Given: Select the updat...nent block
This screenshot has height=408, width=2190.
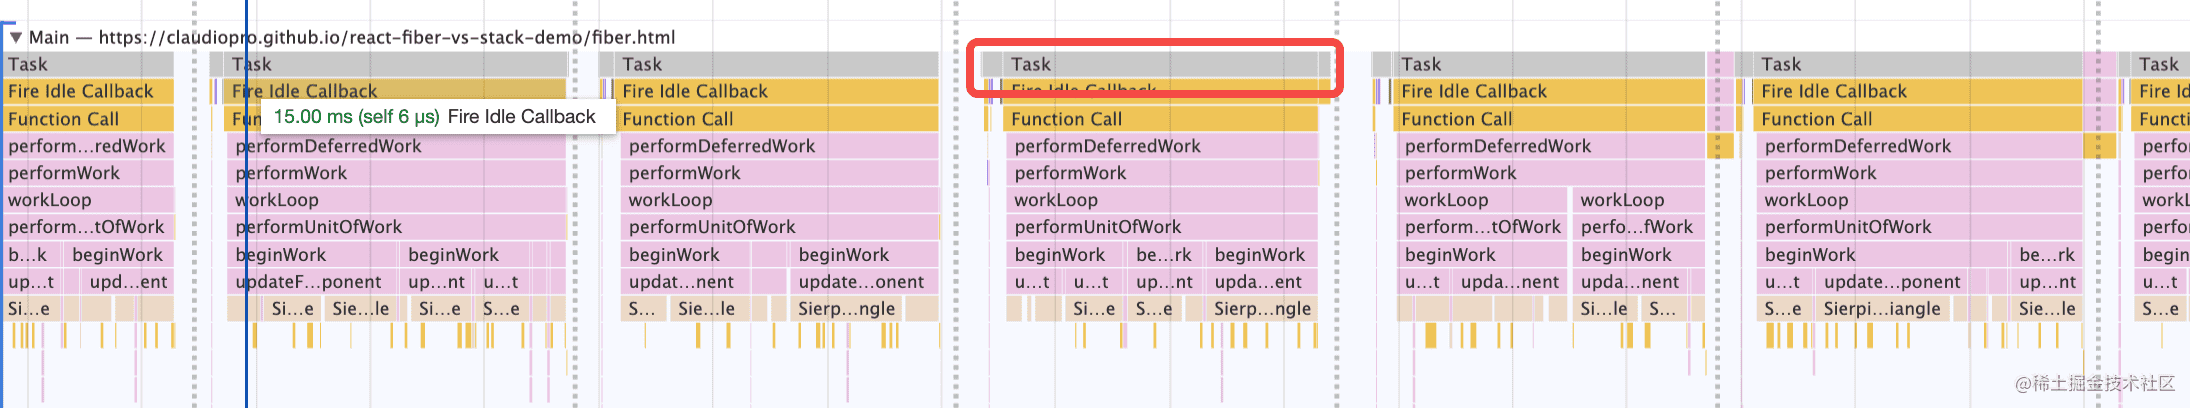Looking at the screenshot, I should 685,282.
